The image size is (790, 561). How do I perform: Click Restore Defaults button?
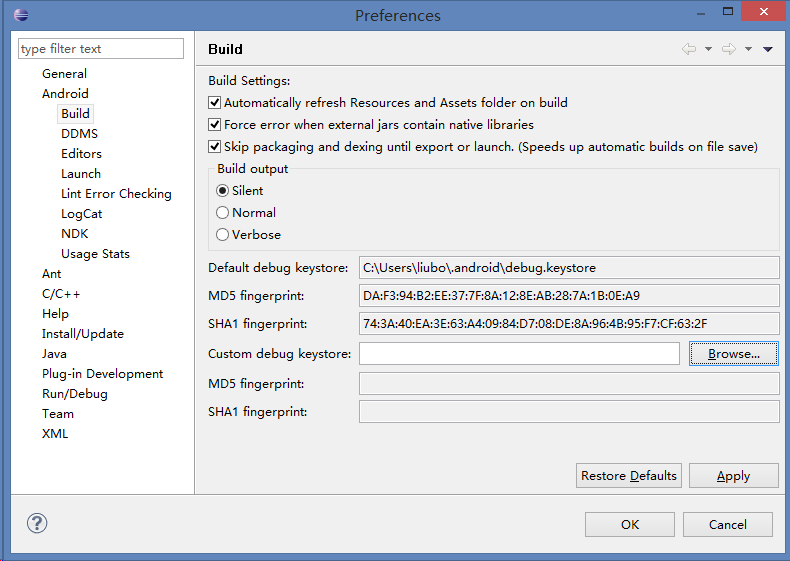[x=629, y=475]
